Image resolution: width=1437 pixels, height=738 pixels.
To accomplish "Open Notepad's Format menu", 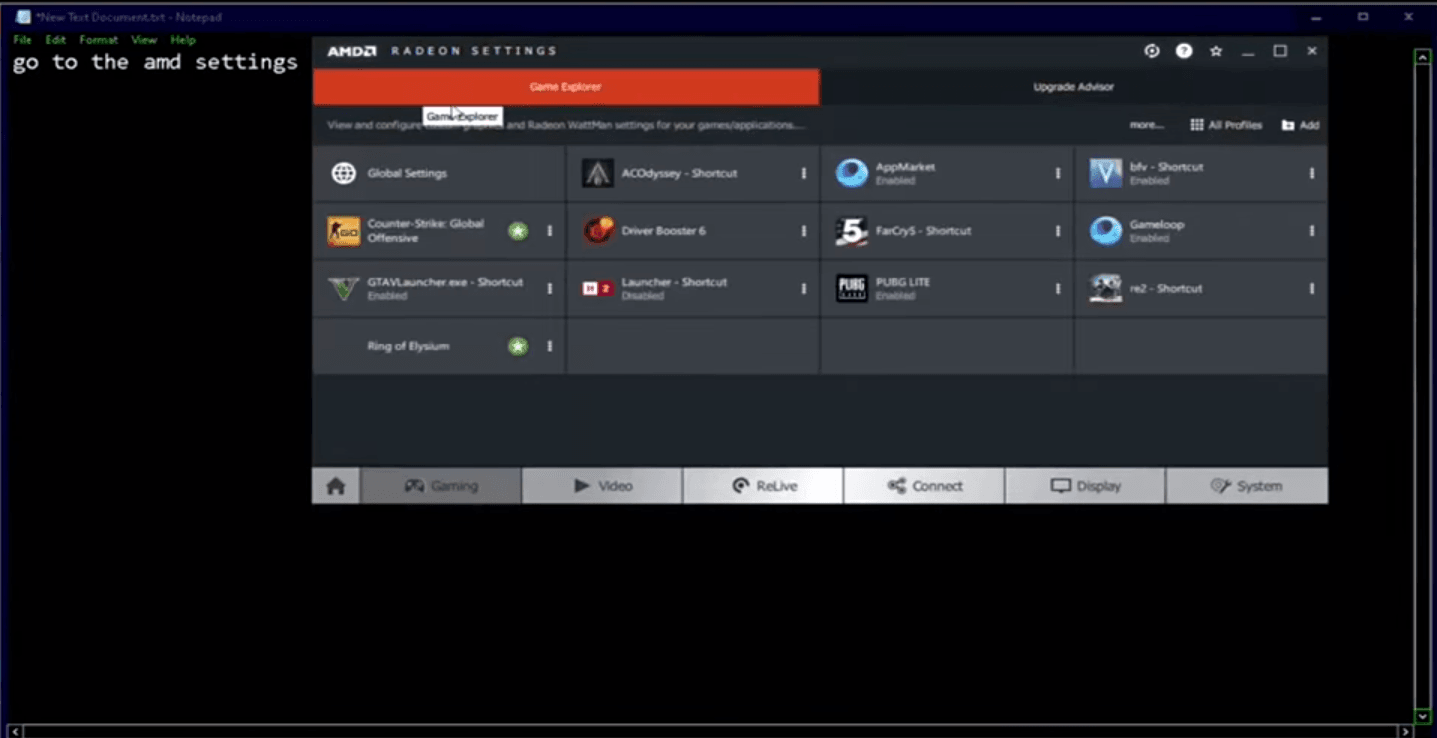I will pyautogui.click(x=98, y=40).
